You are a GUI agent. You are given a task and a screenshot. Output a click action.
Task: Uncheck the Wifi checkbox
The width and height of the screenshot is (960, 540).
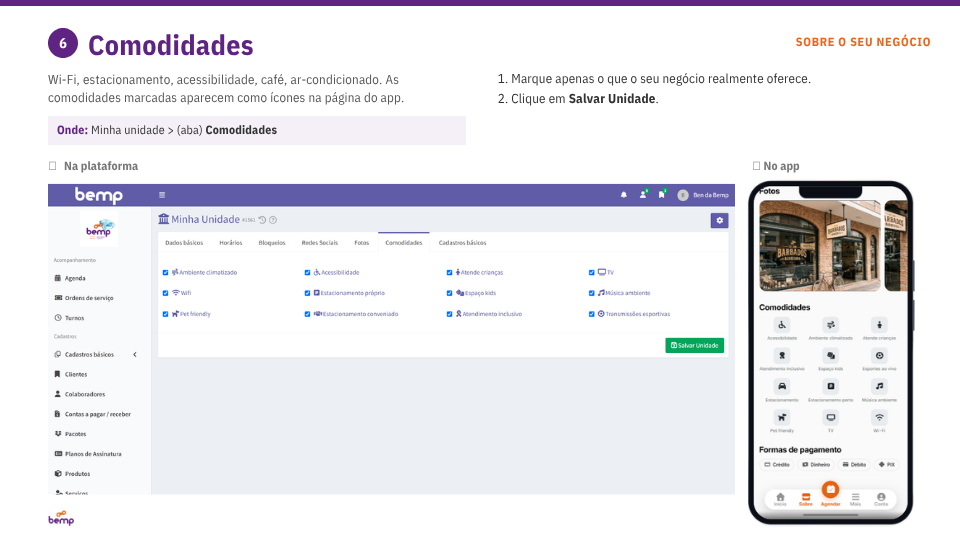coord(165,293)
